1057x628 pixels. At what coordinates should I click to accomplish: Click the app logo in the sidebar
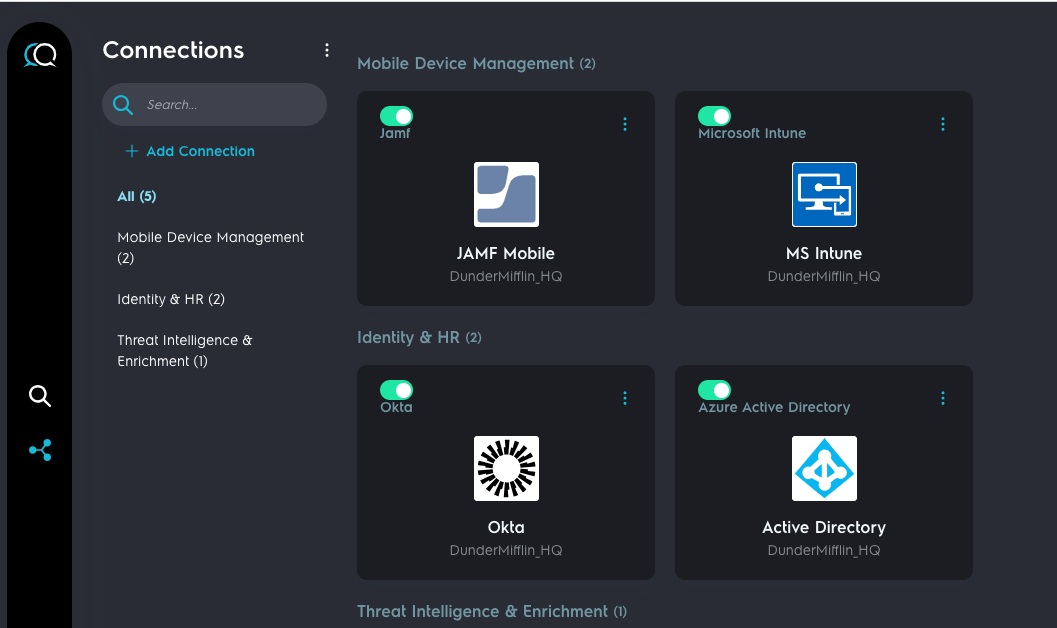tap(40, 55)
